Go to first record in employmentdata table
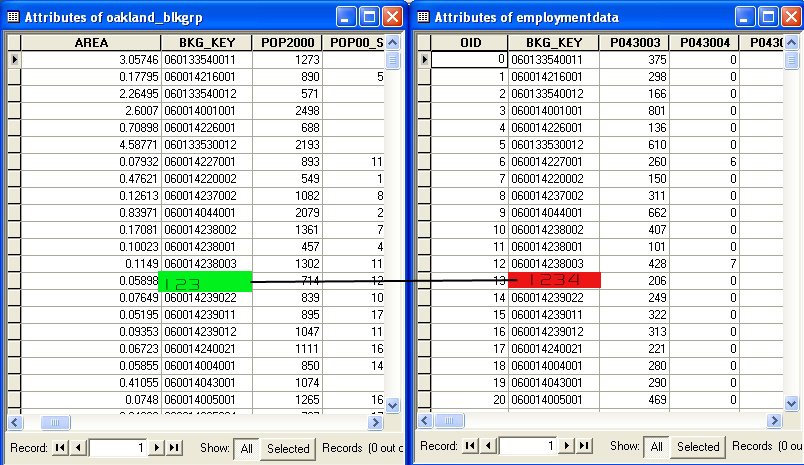This screenshot has width=804, height=465. tap(470, 446)
